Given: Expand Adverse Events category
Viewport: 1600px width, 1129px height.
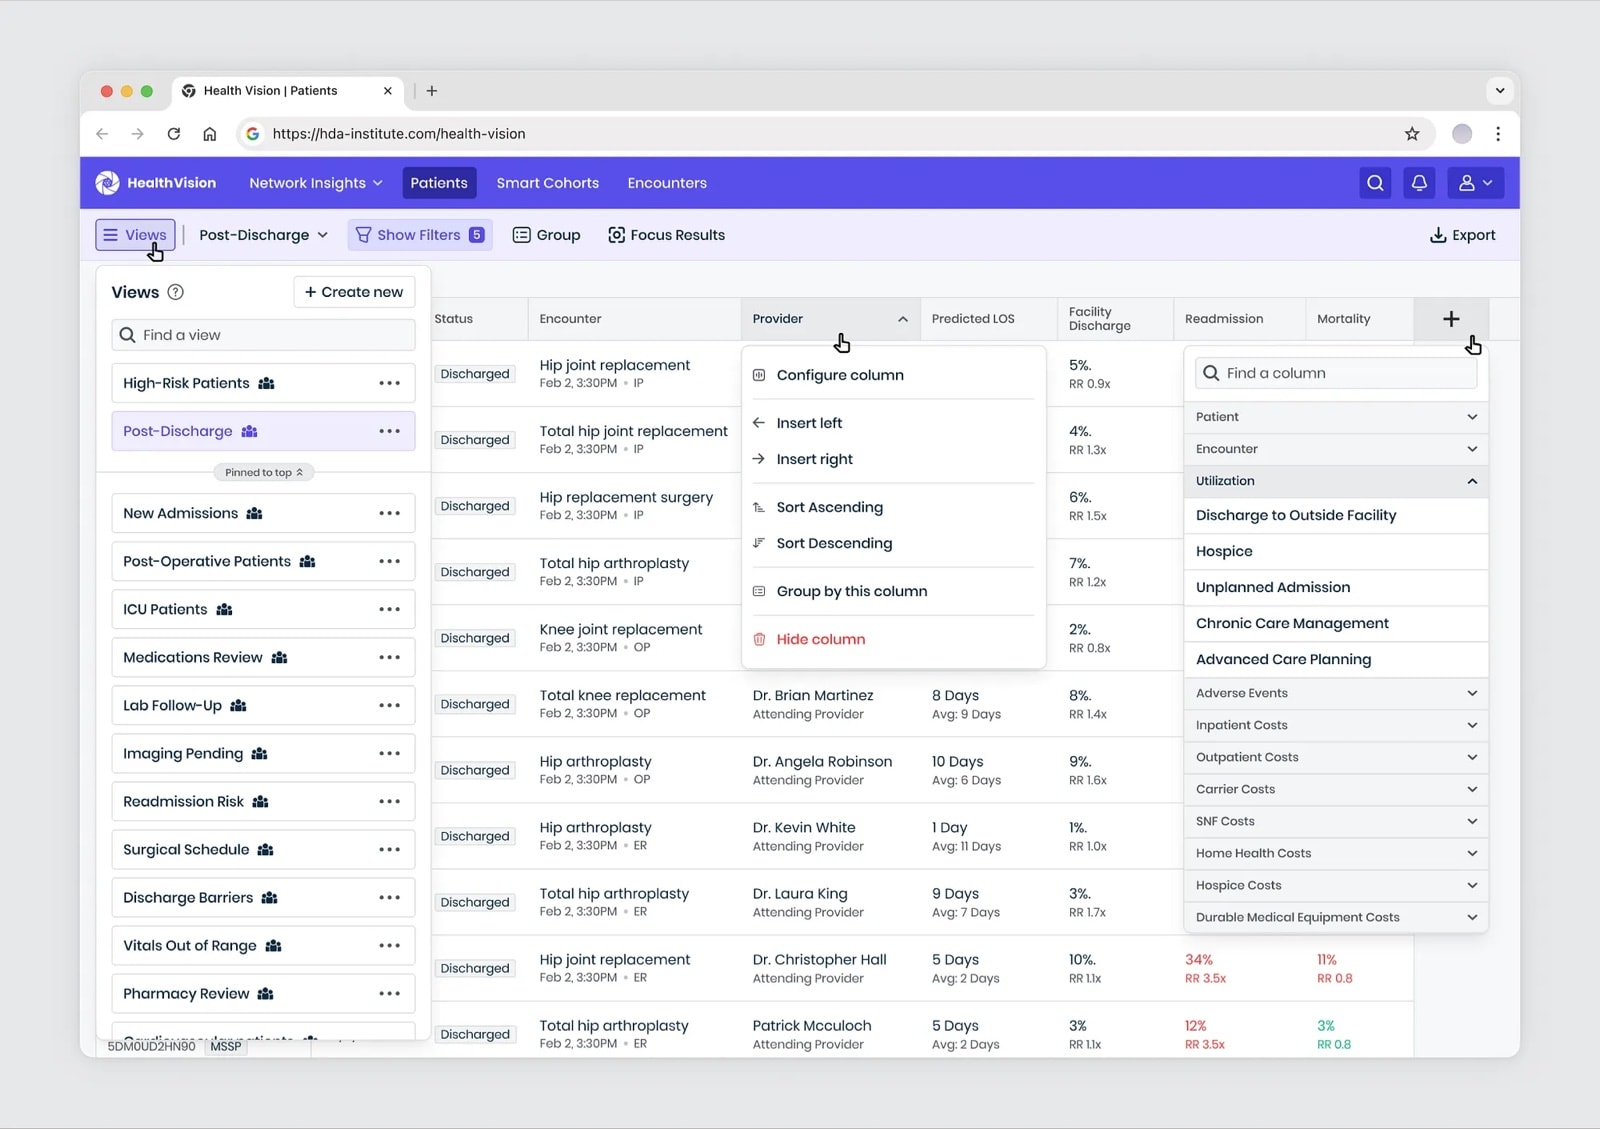Looking at the screenshot, I should pos(1336,693).
